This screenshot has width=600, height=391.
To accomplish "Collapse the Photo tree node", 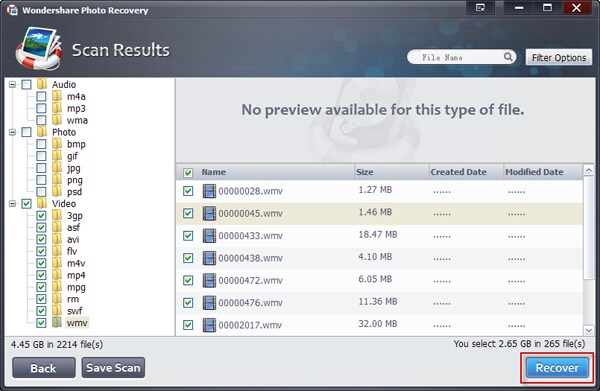I will coord(12,132).
